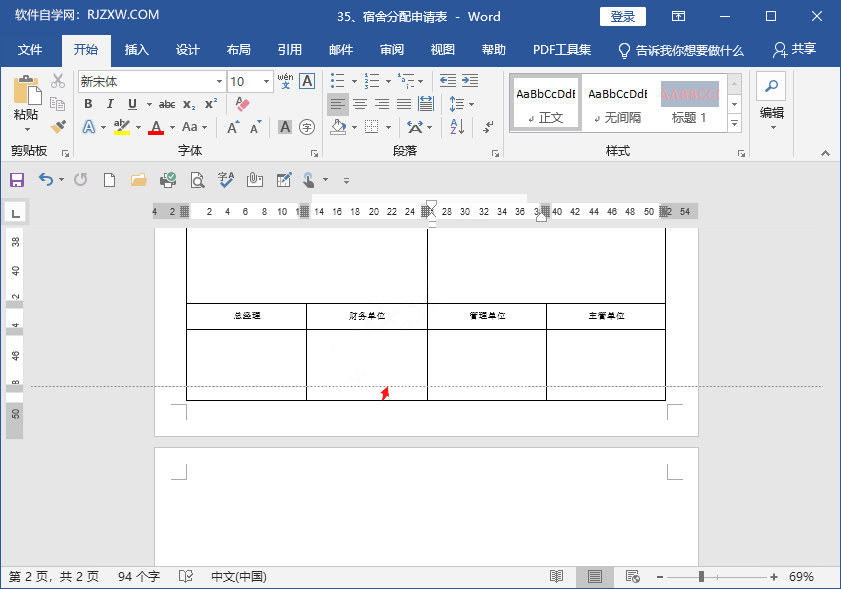Select the 正文 style thumbnail
Viewport: 841px width, 589px height.
click(544, 102)
